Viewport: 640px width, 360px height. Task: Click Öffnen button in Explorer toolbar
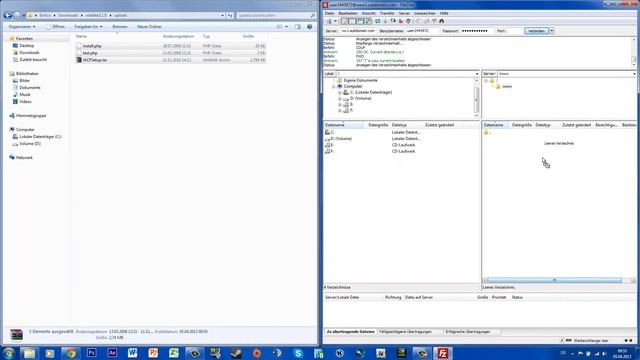click(56, 27)
